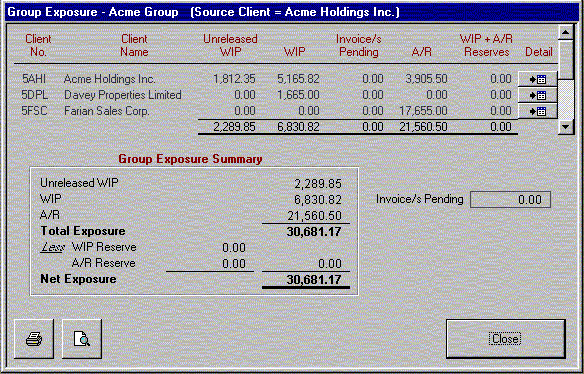Click the summary A/R amount 21,560.50
This screenshot has width=584, height=374.
(x=314, y=216)
